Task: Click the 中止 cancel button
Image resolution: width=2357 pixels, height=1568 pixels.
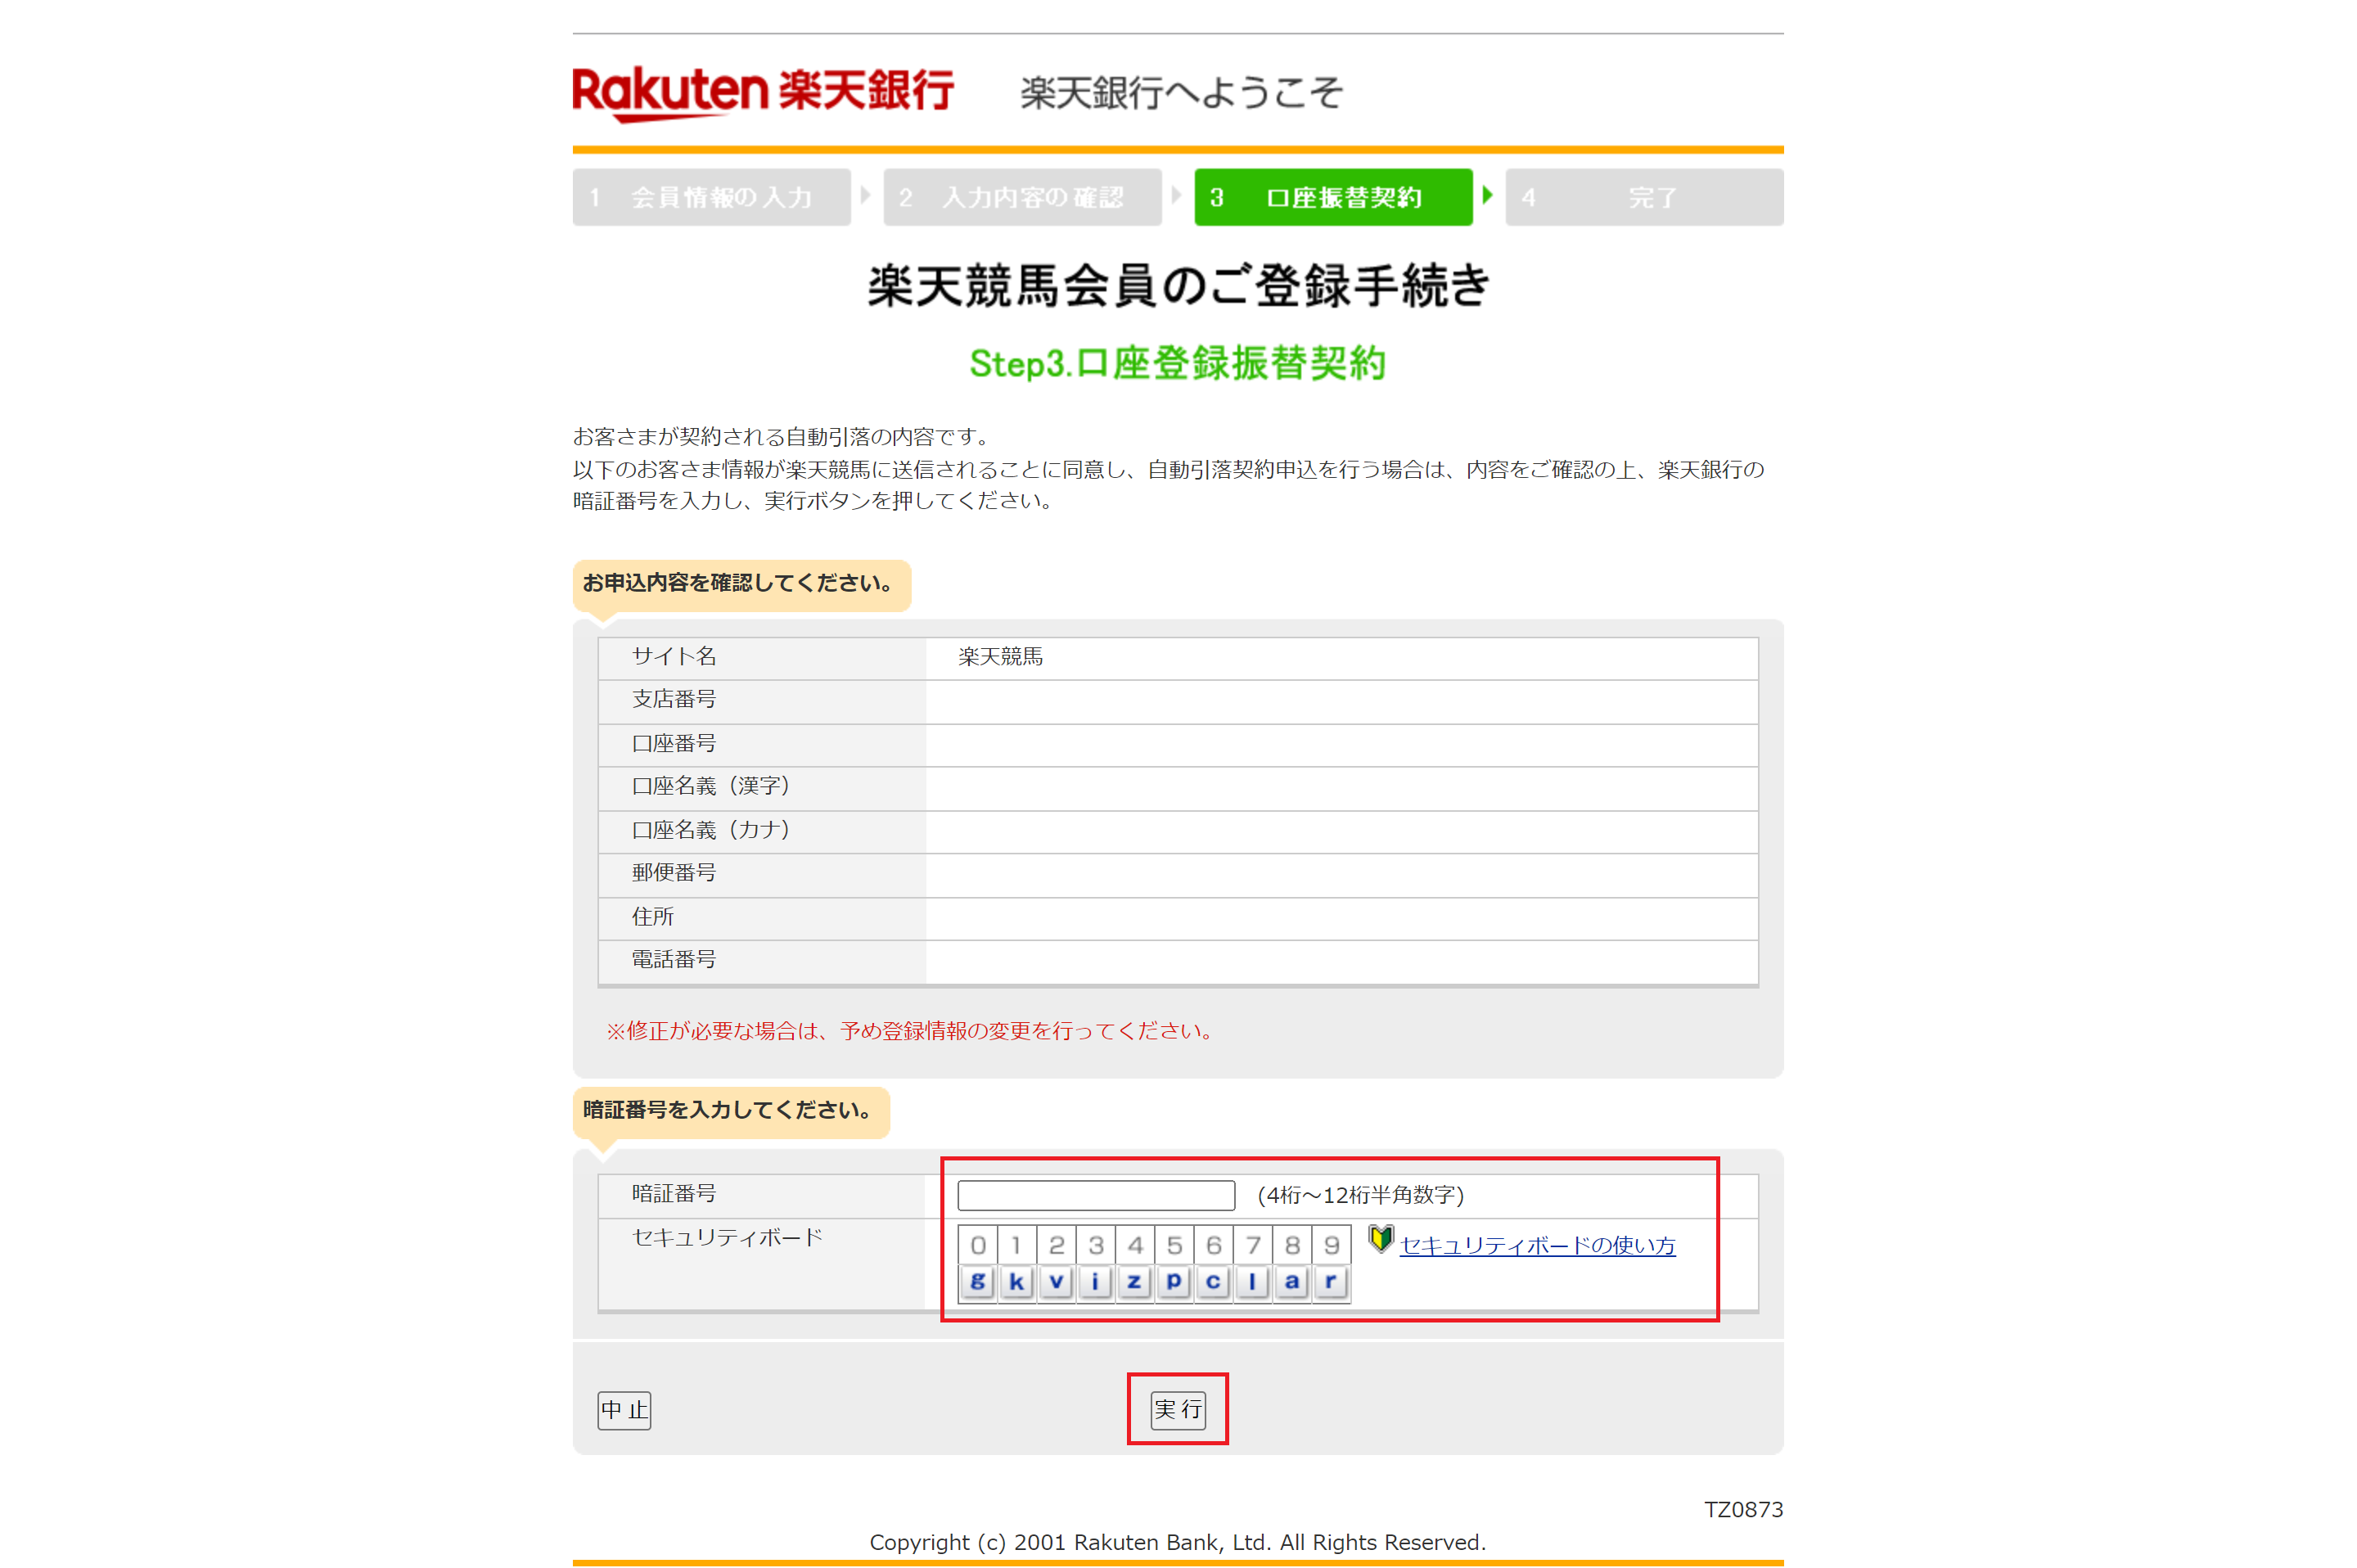Action: pos(624,1409)
